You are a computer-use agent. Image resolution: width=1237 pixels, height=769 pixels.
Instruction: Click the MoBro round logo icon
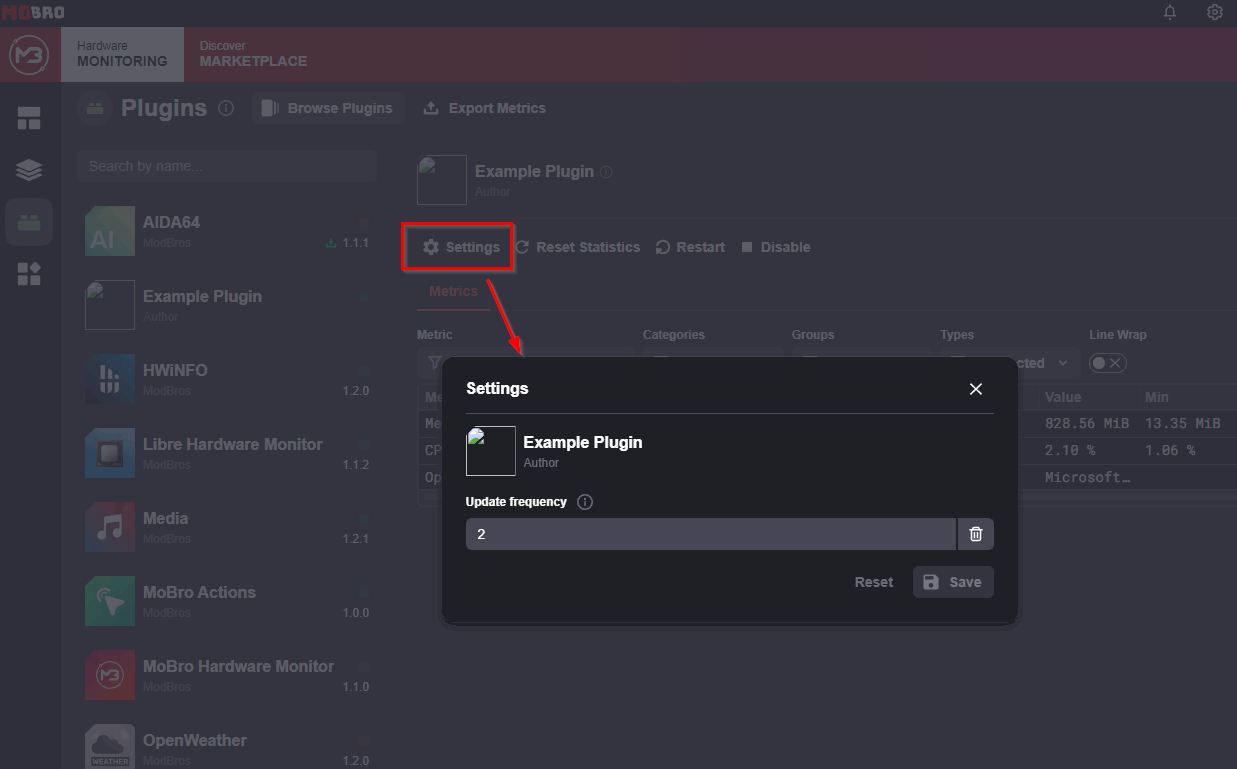[29, 55]
